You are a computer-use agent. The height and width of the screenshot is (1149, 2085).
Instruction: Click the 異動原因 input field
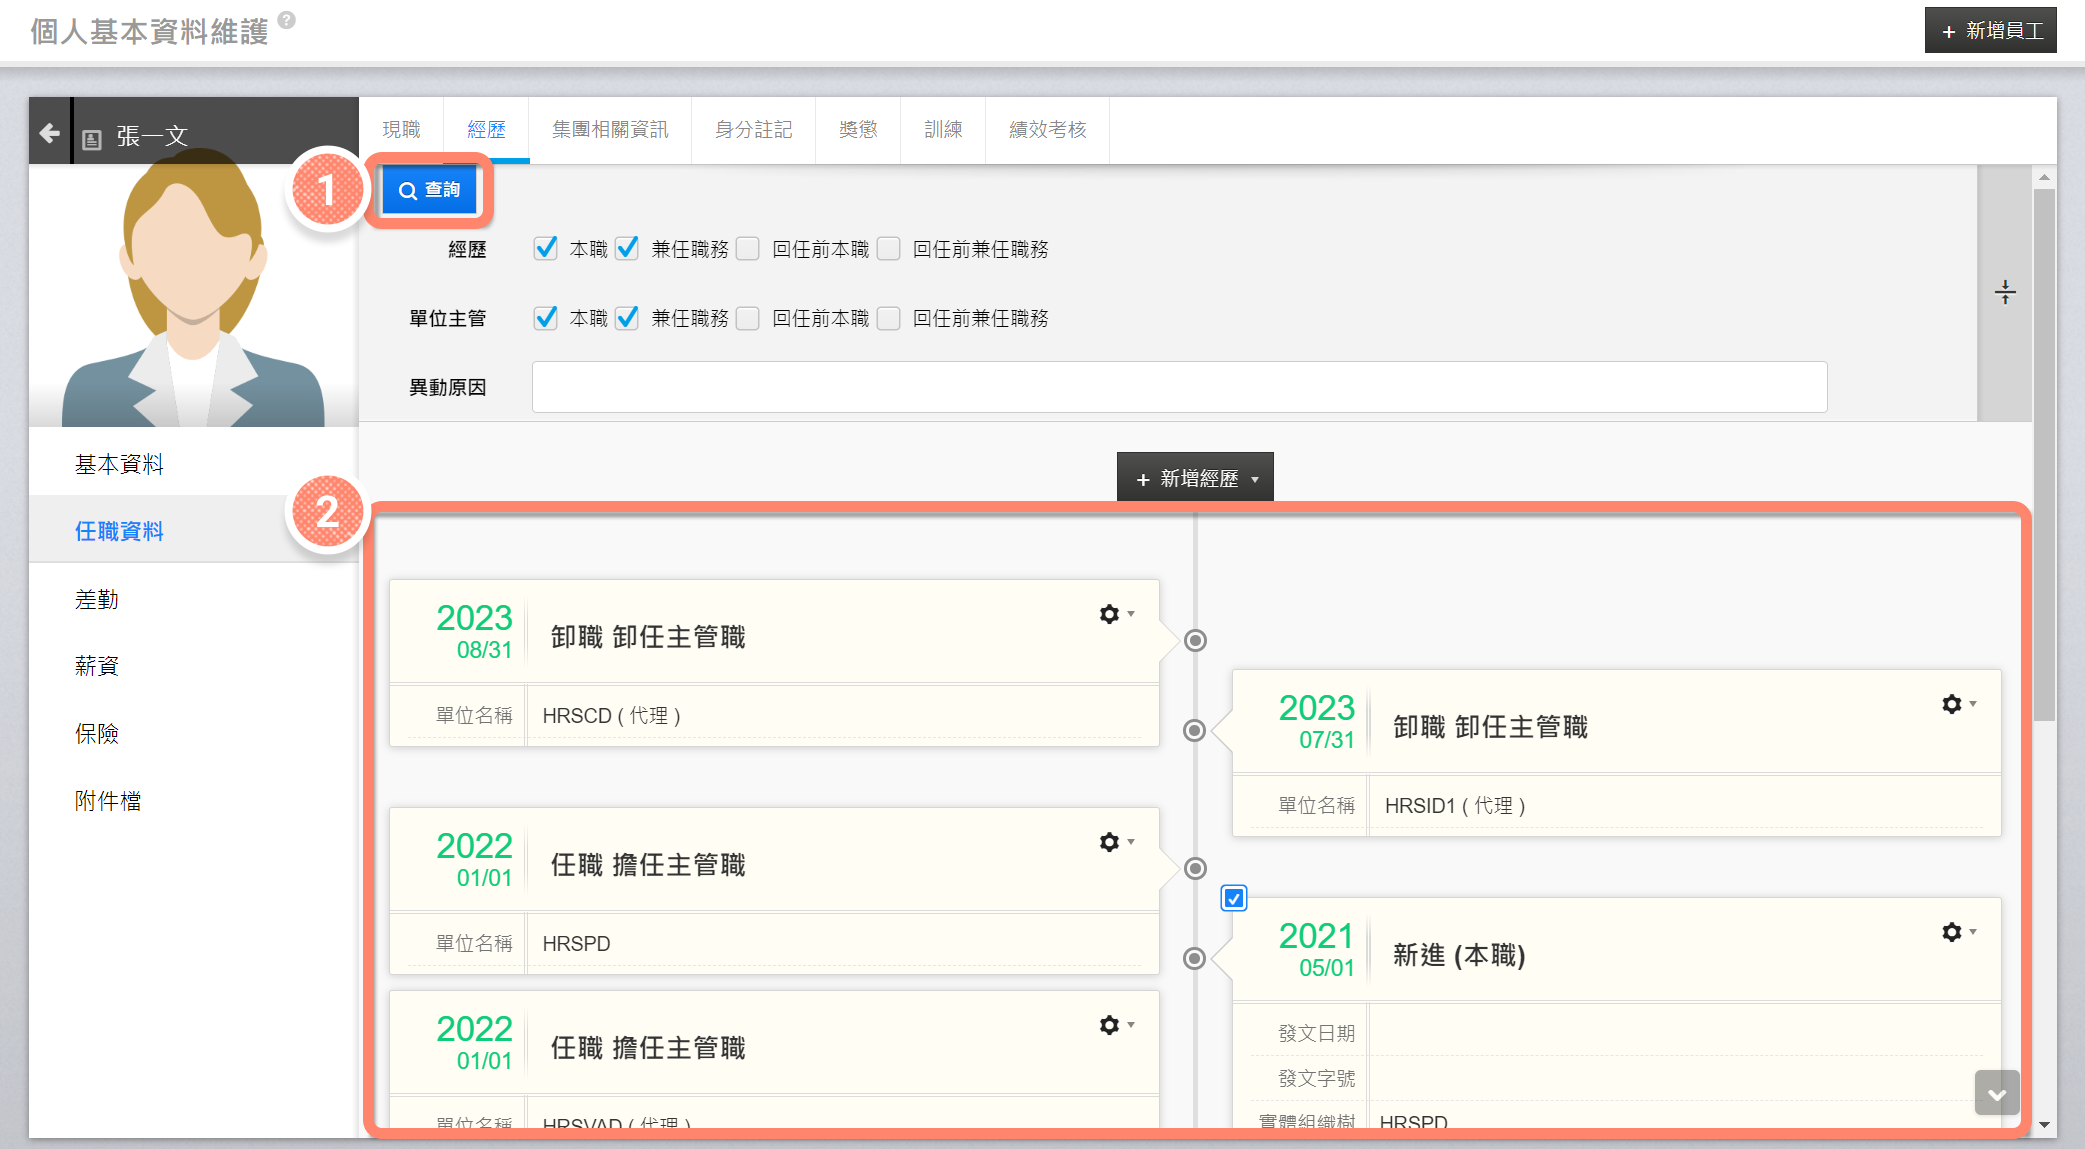click(x=1179, y=387)
